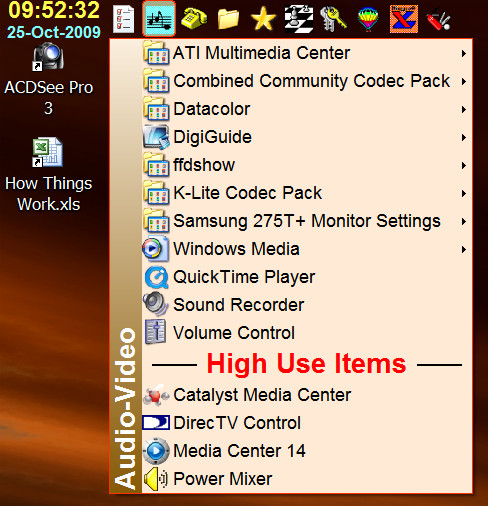Choose K-Lite Codec Pack menu entry
The width and height of the screenshot is (488, 506).
[x=307, y=193]
